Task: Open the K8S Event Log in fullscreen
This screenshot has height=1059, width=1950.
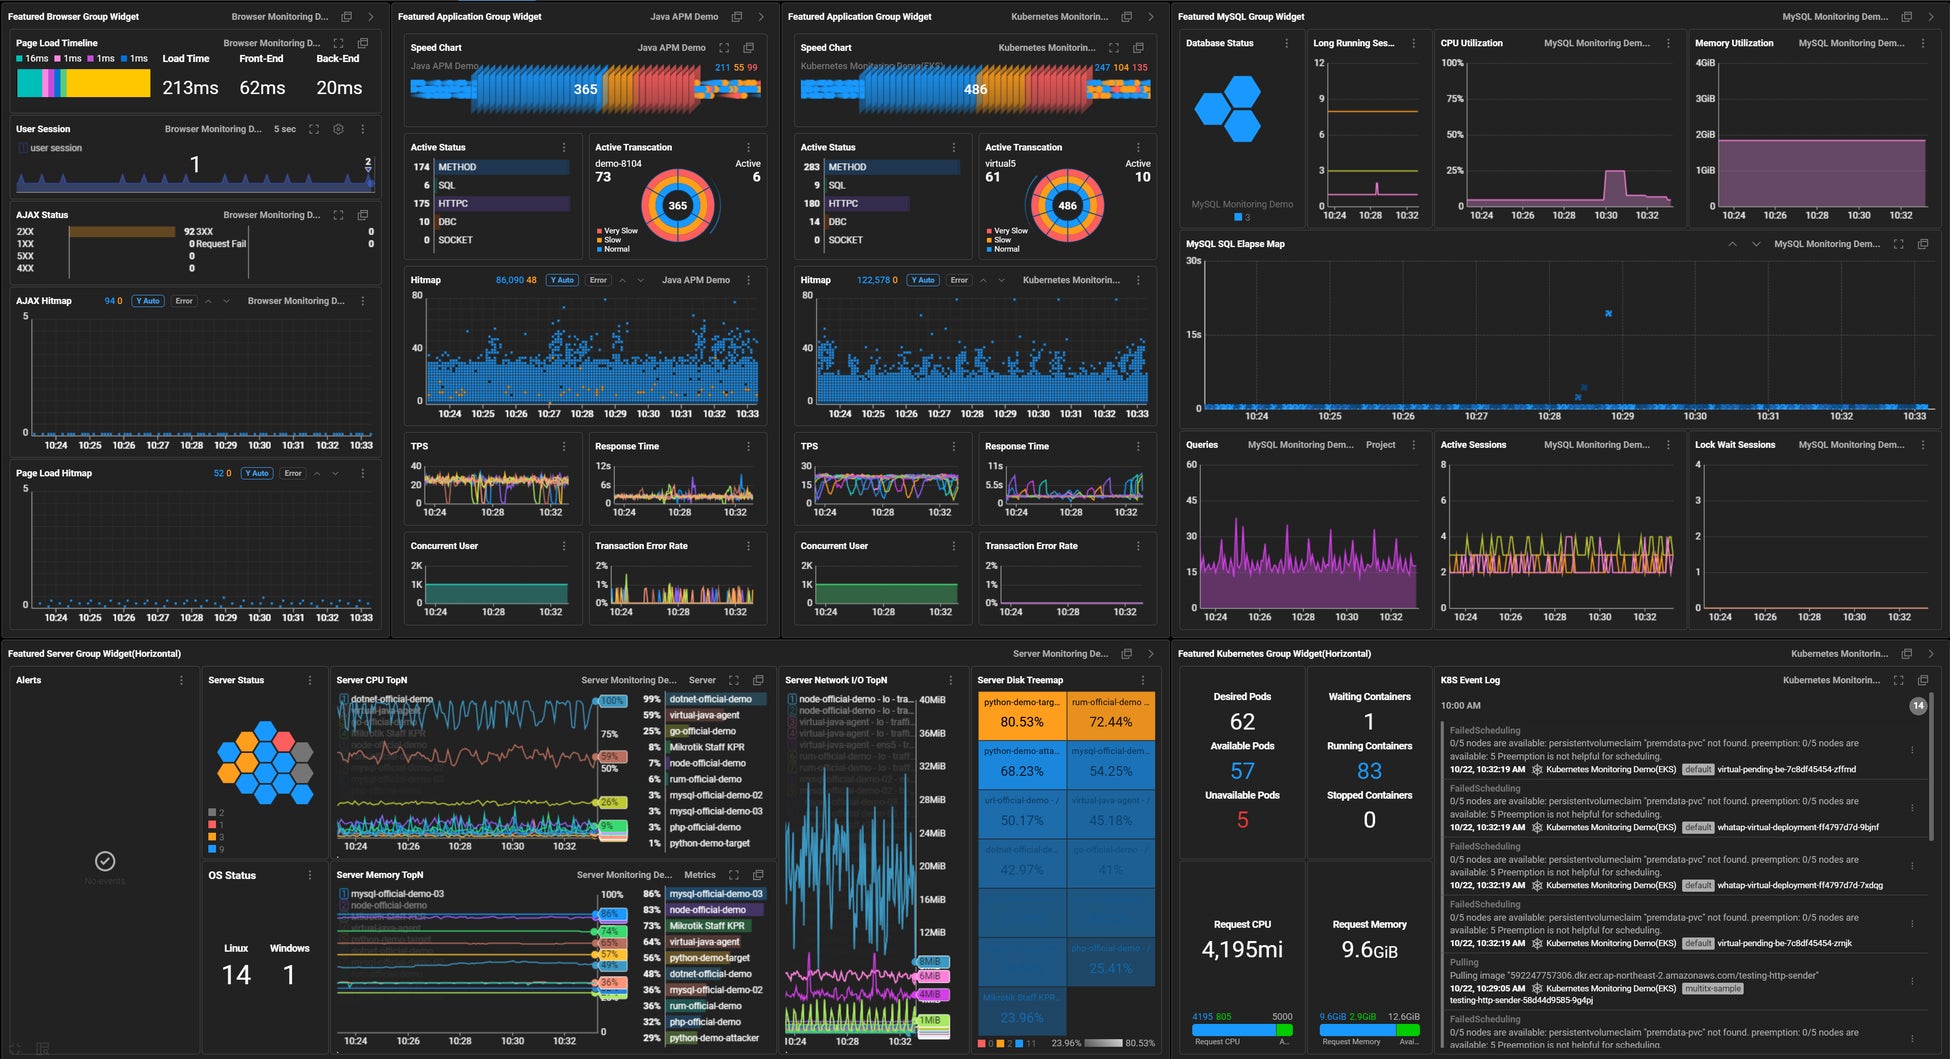Action: 1898,680
